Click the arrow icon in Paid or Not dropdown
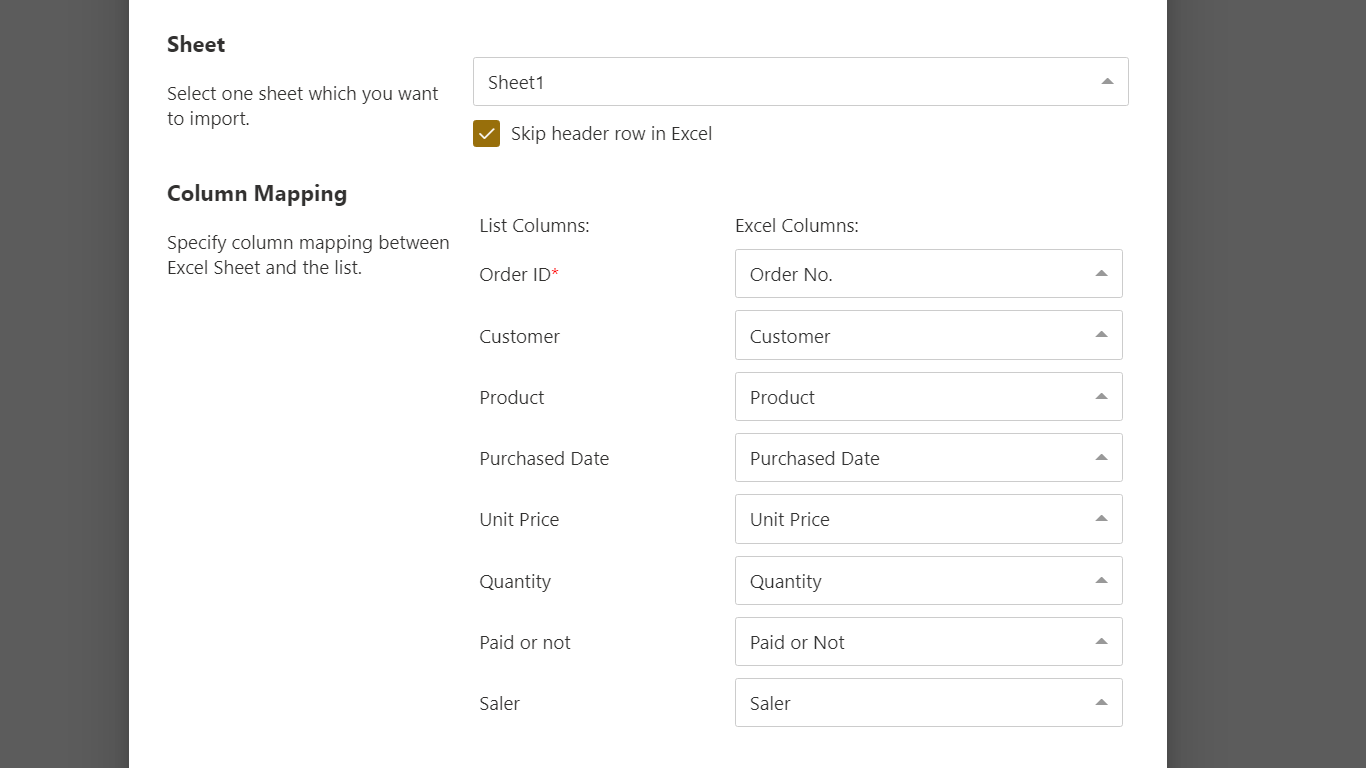The height and width of the screenshot is (768, 1366). [1101, 642]
